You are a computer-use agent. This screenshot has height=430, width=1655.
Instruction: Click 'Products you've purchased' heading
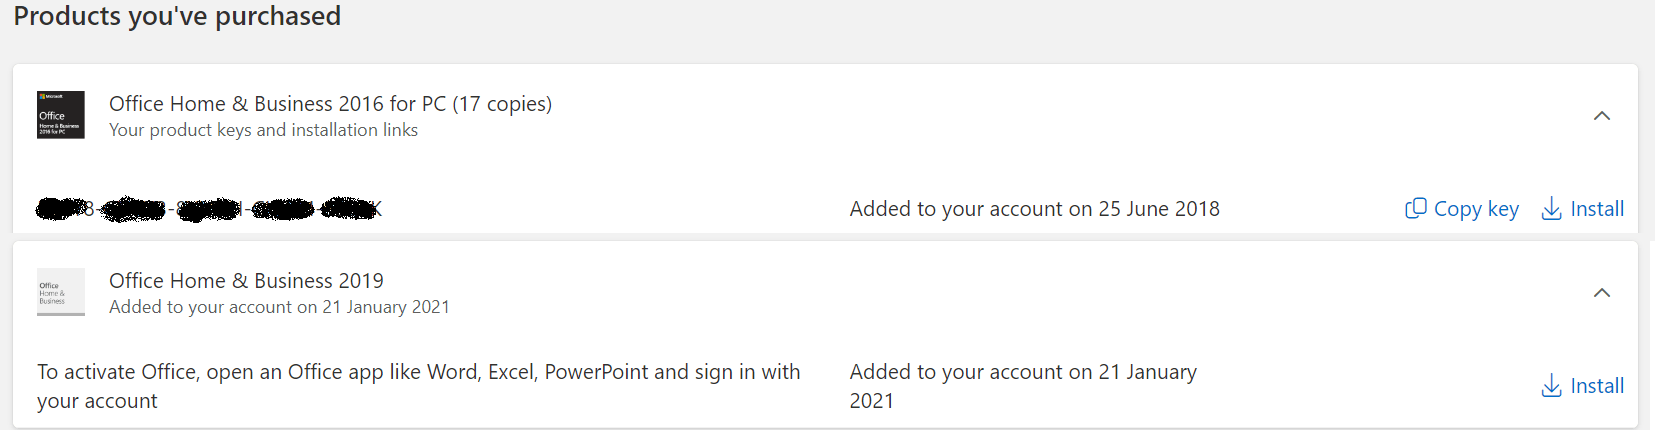tap(177, 16)
